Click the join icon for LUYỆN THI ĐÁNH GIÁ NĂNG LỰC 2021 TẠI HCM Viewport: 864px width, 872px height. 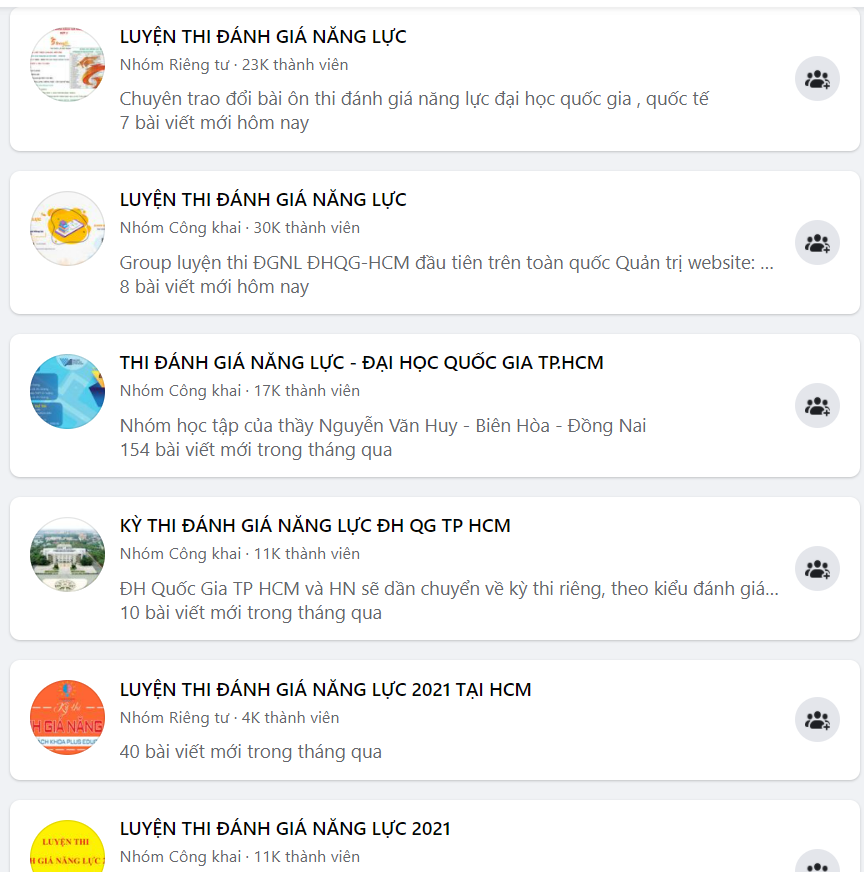(x=817, y=720)
